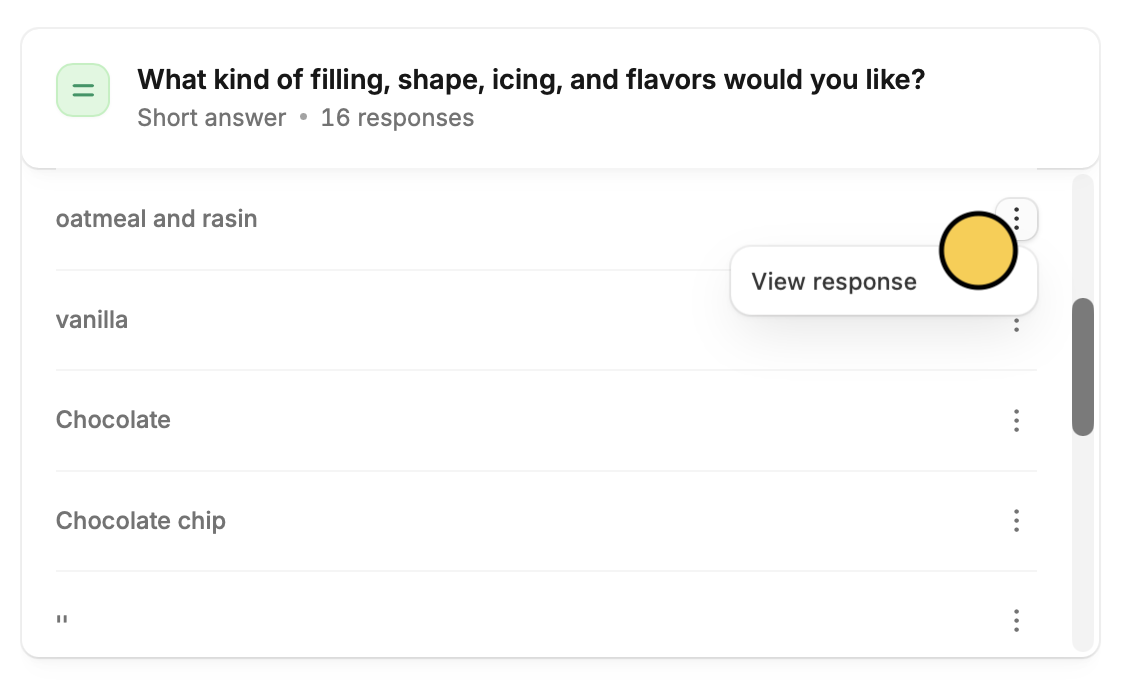Click the yellow circle cursor highlight

[978, 251]
